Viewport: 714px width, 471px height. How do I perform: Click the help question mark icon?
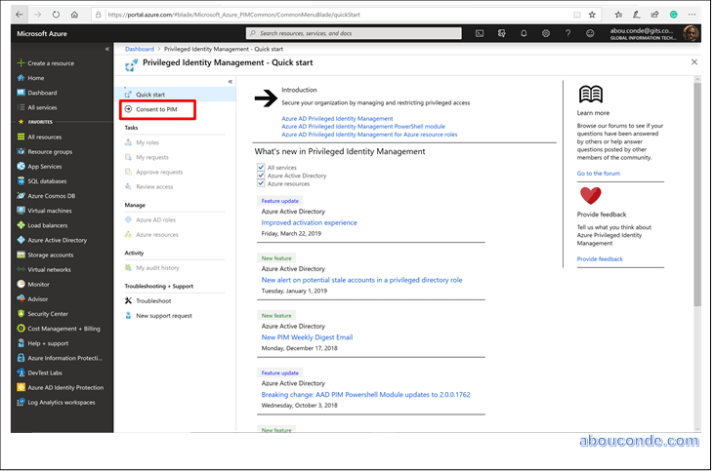568,33
